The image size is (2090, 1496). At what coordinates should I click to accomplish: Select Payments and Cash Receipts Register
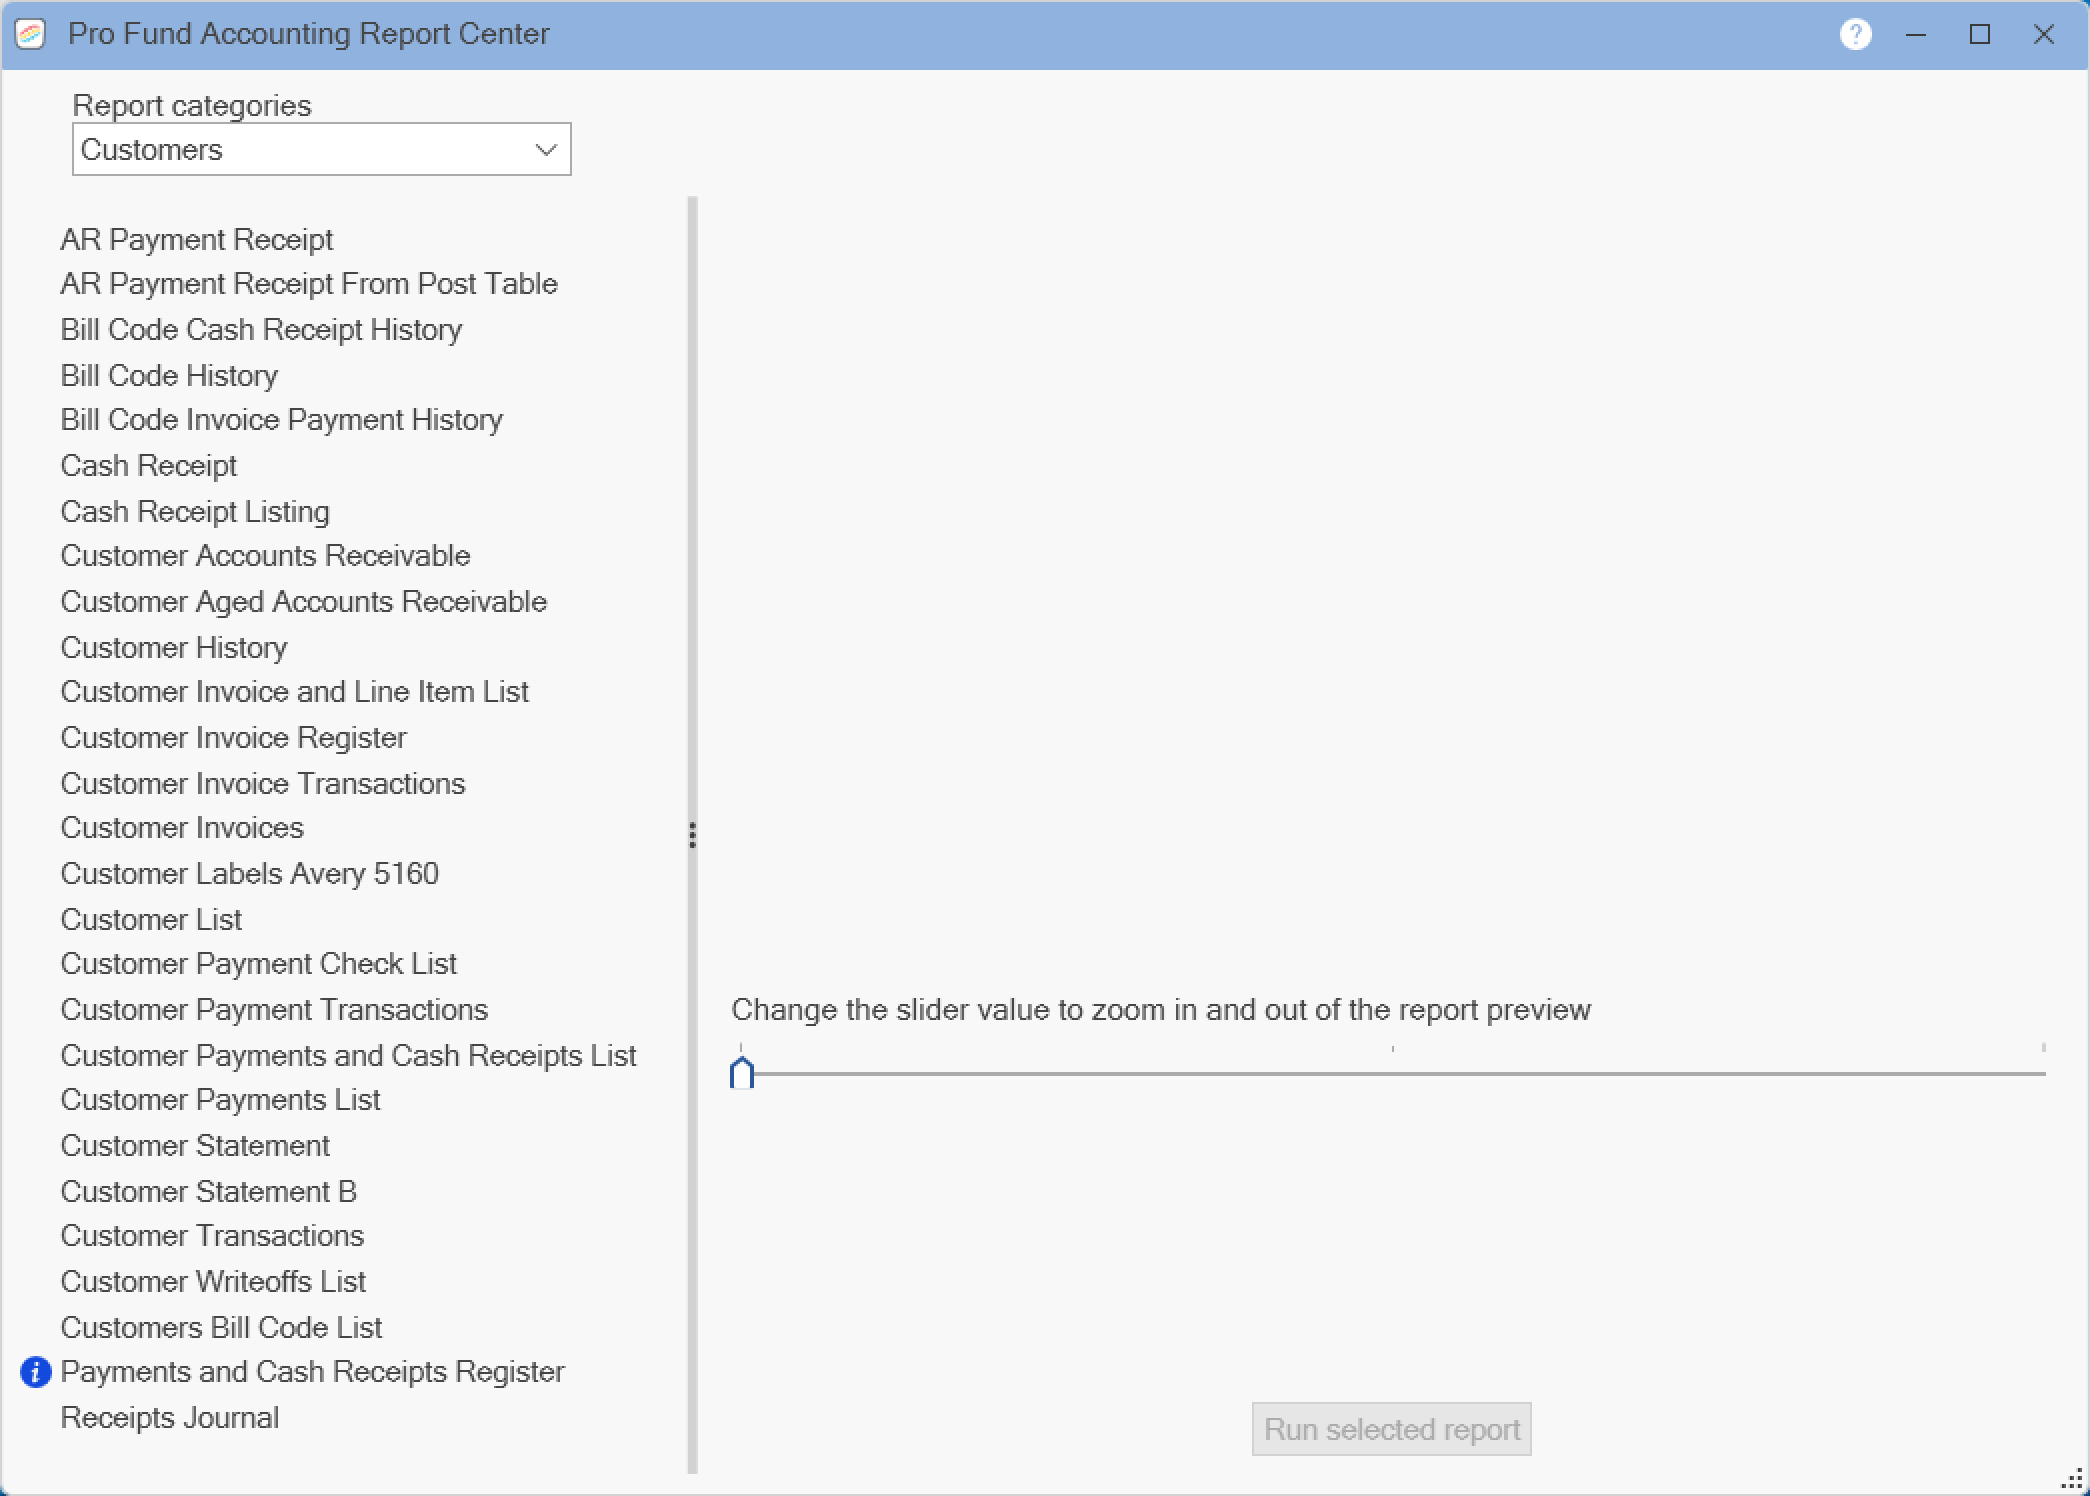coord(313,1372)
